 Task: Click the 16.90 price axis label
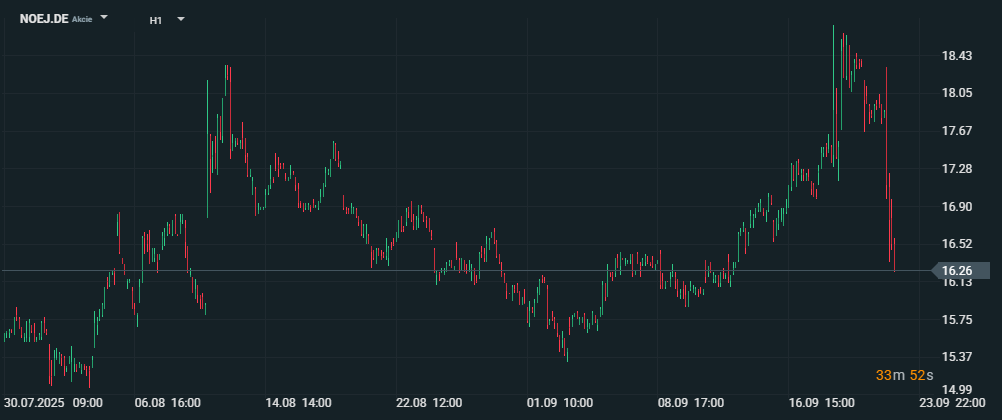coord(957,206)
